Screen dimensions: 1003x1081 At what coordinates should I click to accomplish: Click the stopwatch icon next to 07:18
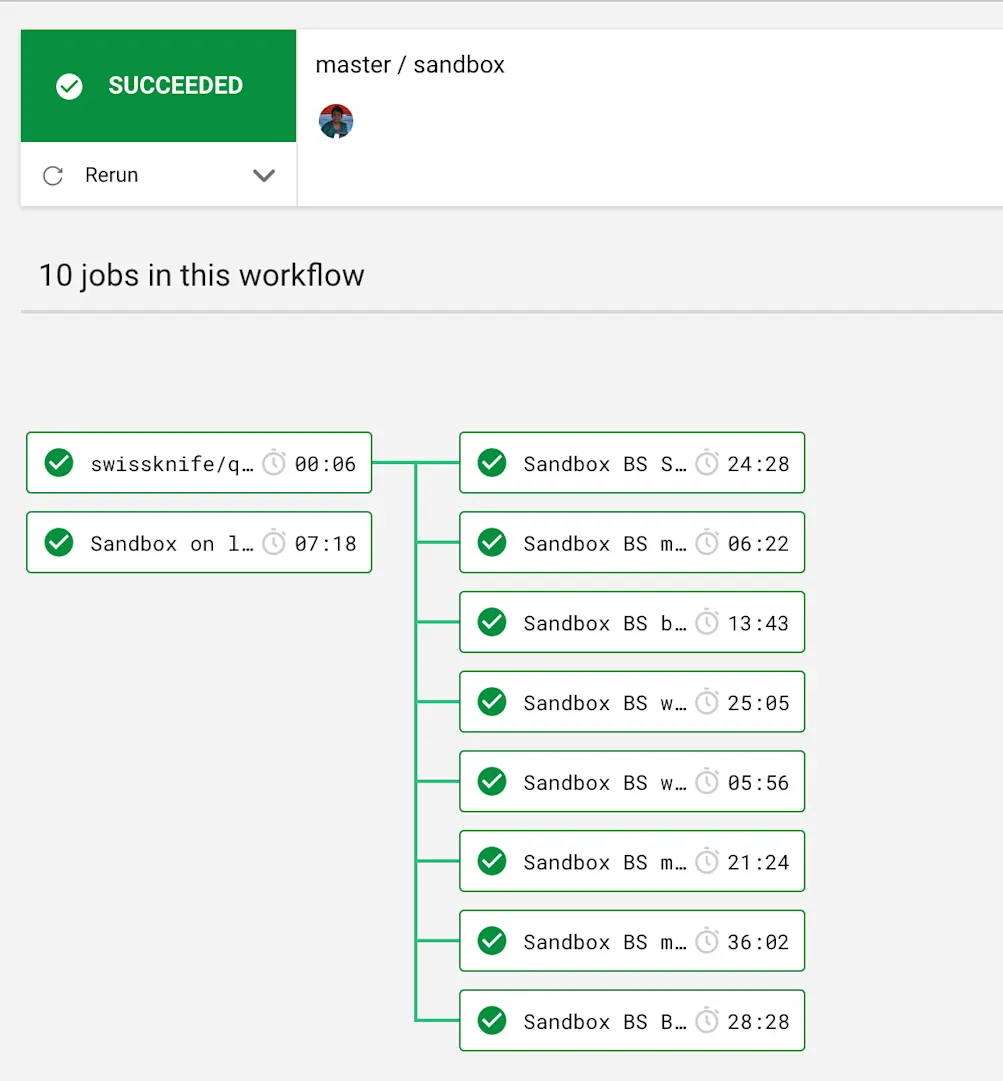click(275, 542)
